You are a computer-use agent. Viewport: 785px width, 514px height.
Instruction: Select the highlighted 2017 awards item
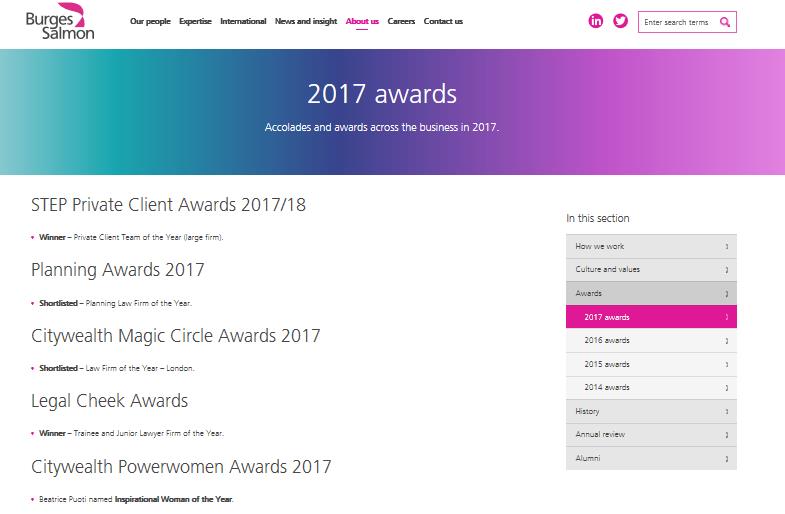651,317
